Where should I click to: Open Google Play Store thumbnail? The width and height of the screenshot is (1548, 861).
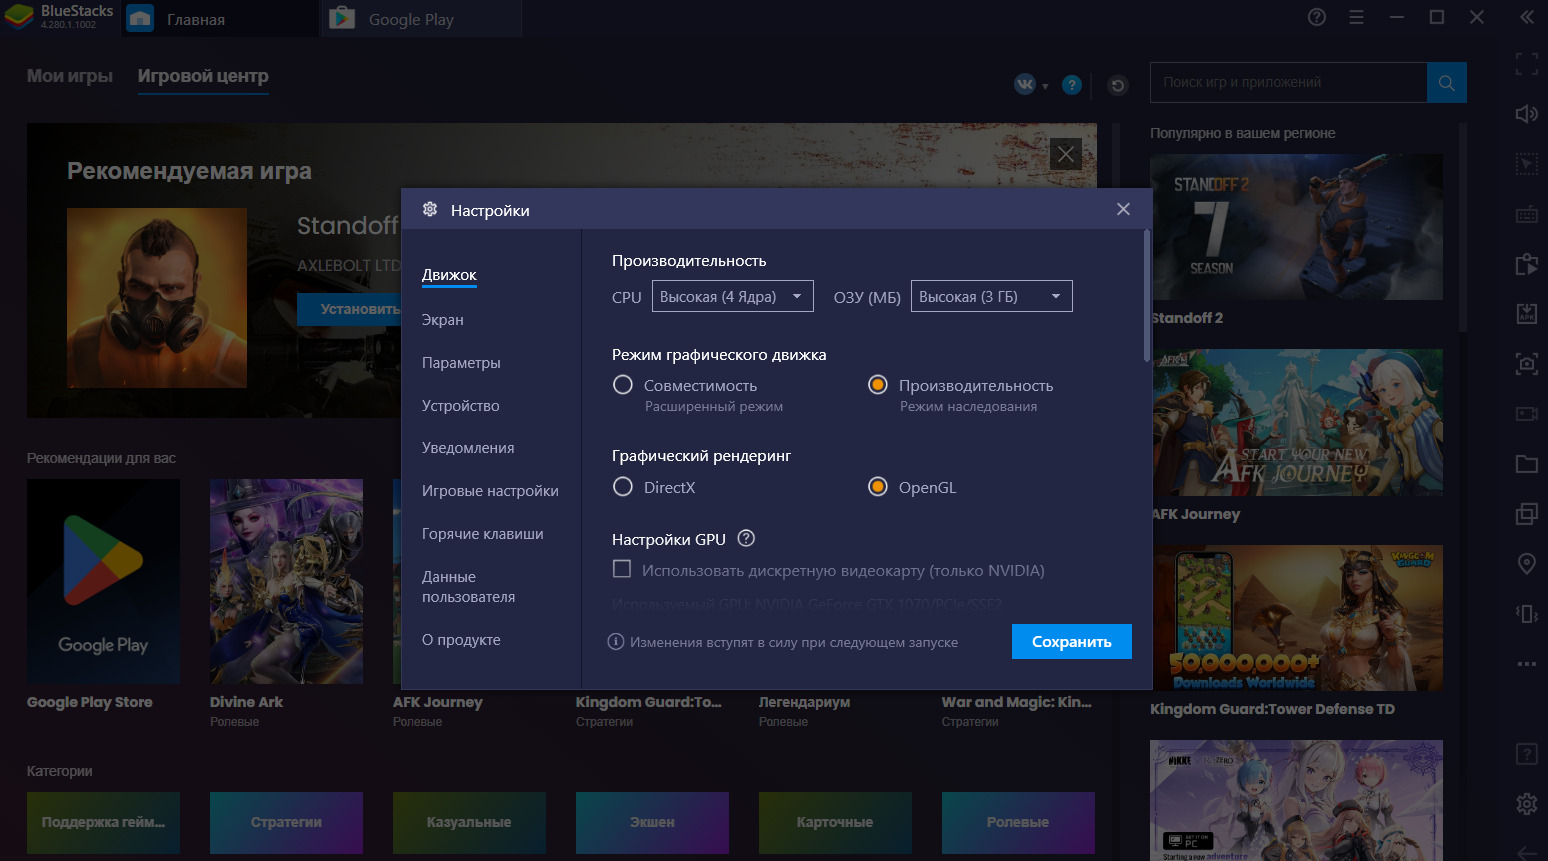pyautogui.click(x=103, y=581)
